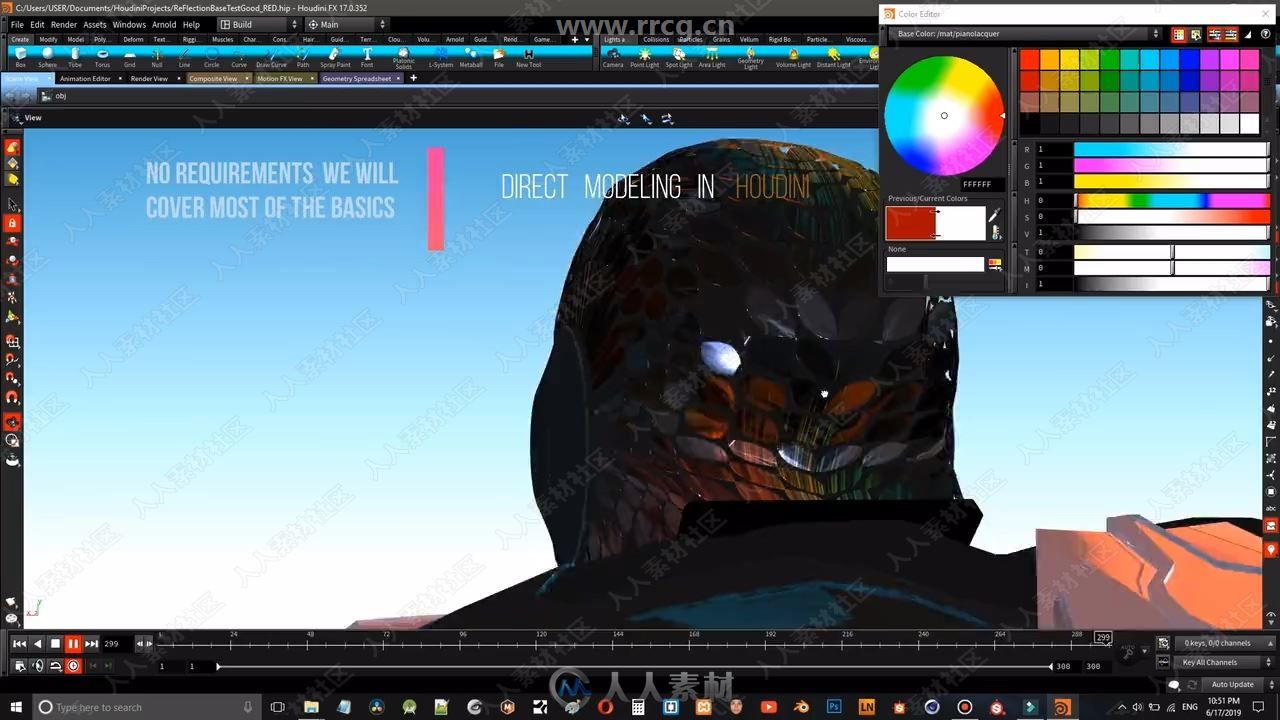Open the Arnold menu
The height and width of the screenshot is (720, 1280).
click(x=164, y=24)
